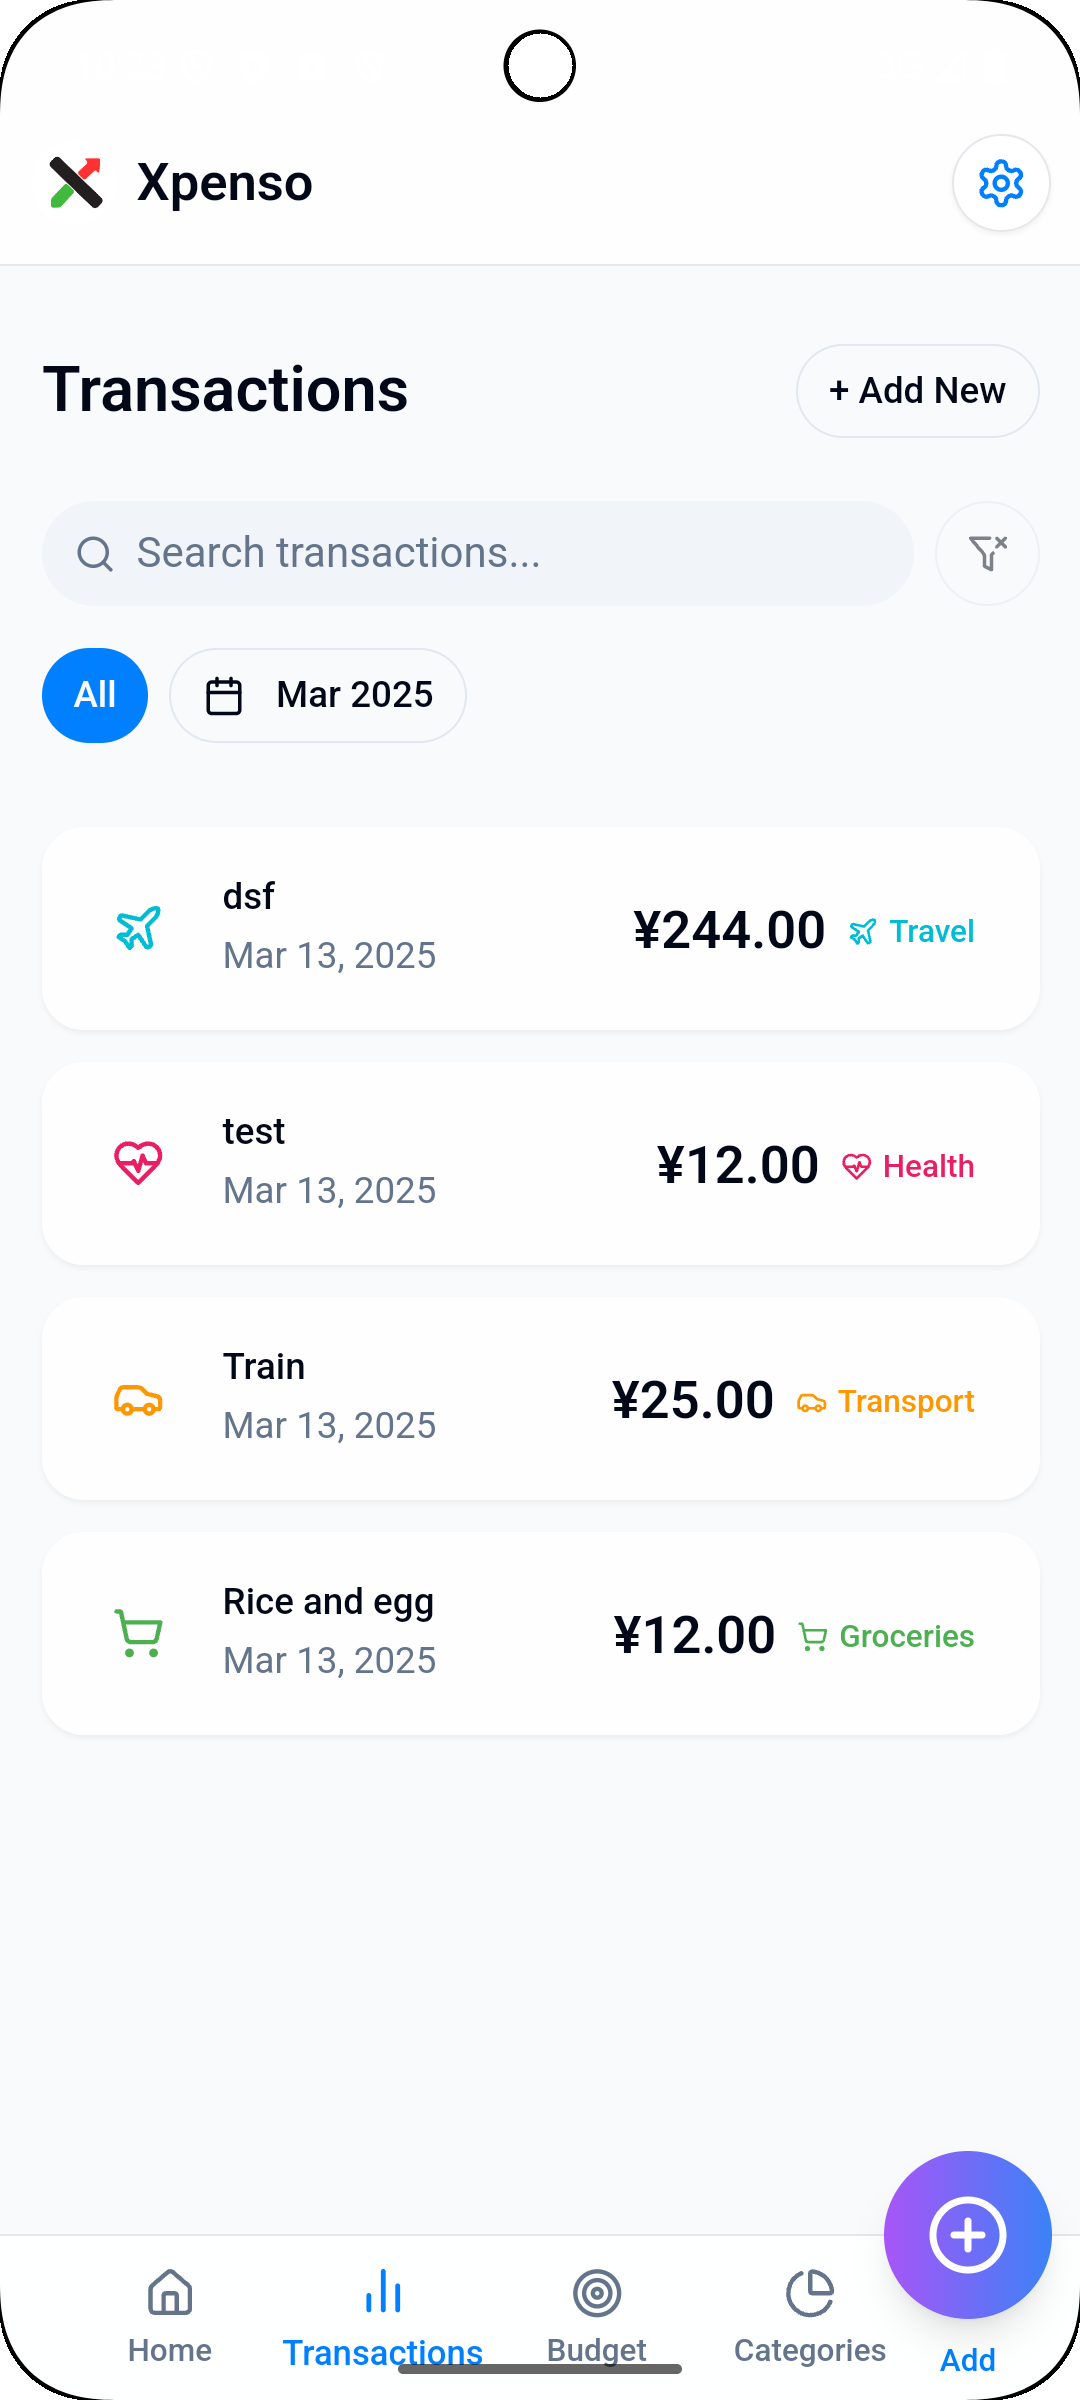Click the Travel category tag

(912, 931)
